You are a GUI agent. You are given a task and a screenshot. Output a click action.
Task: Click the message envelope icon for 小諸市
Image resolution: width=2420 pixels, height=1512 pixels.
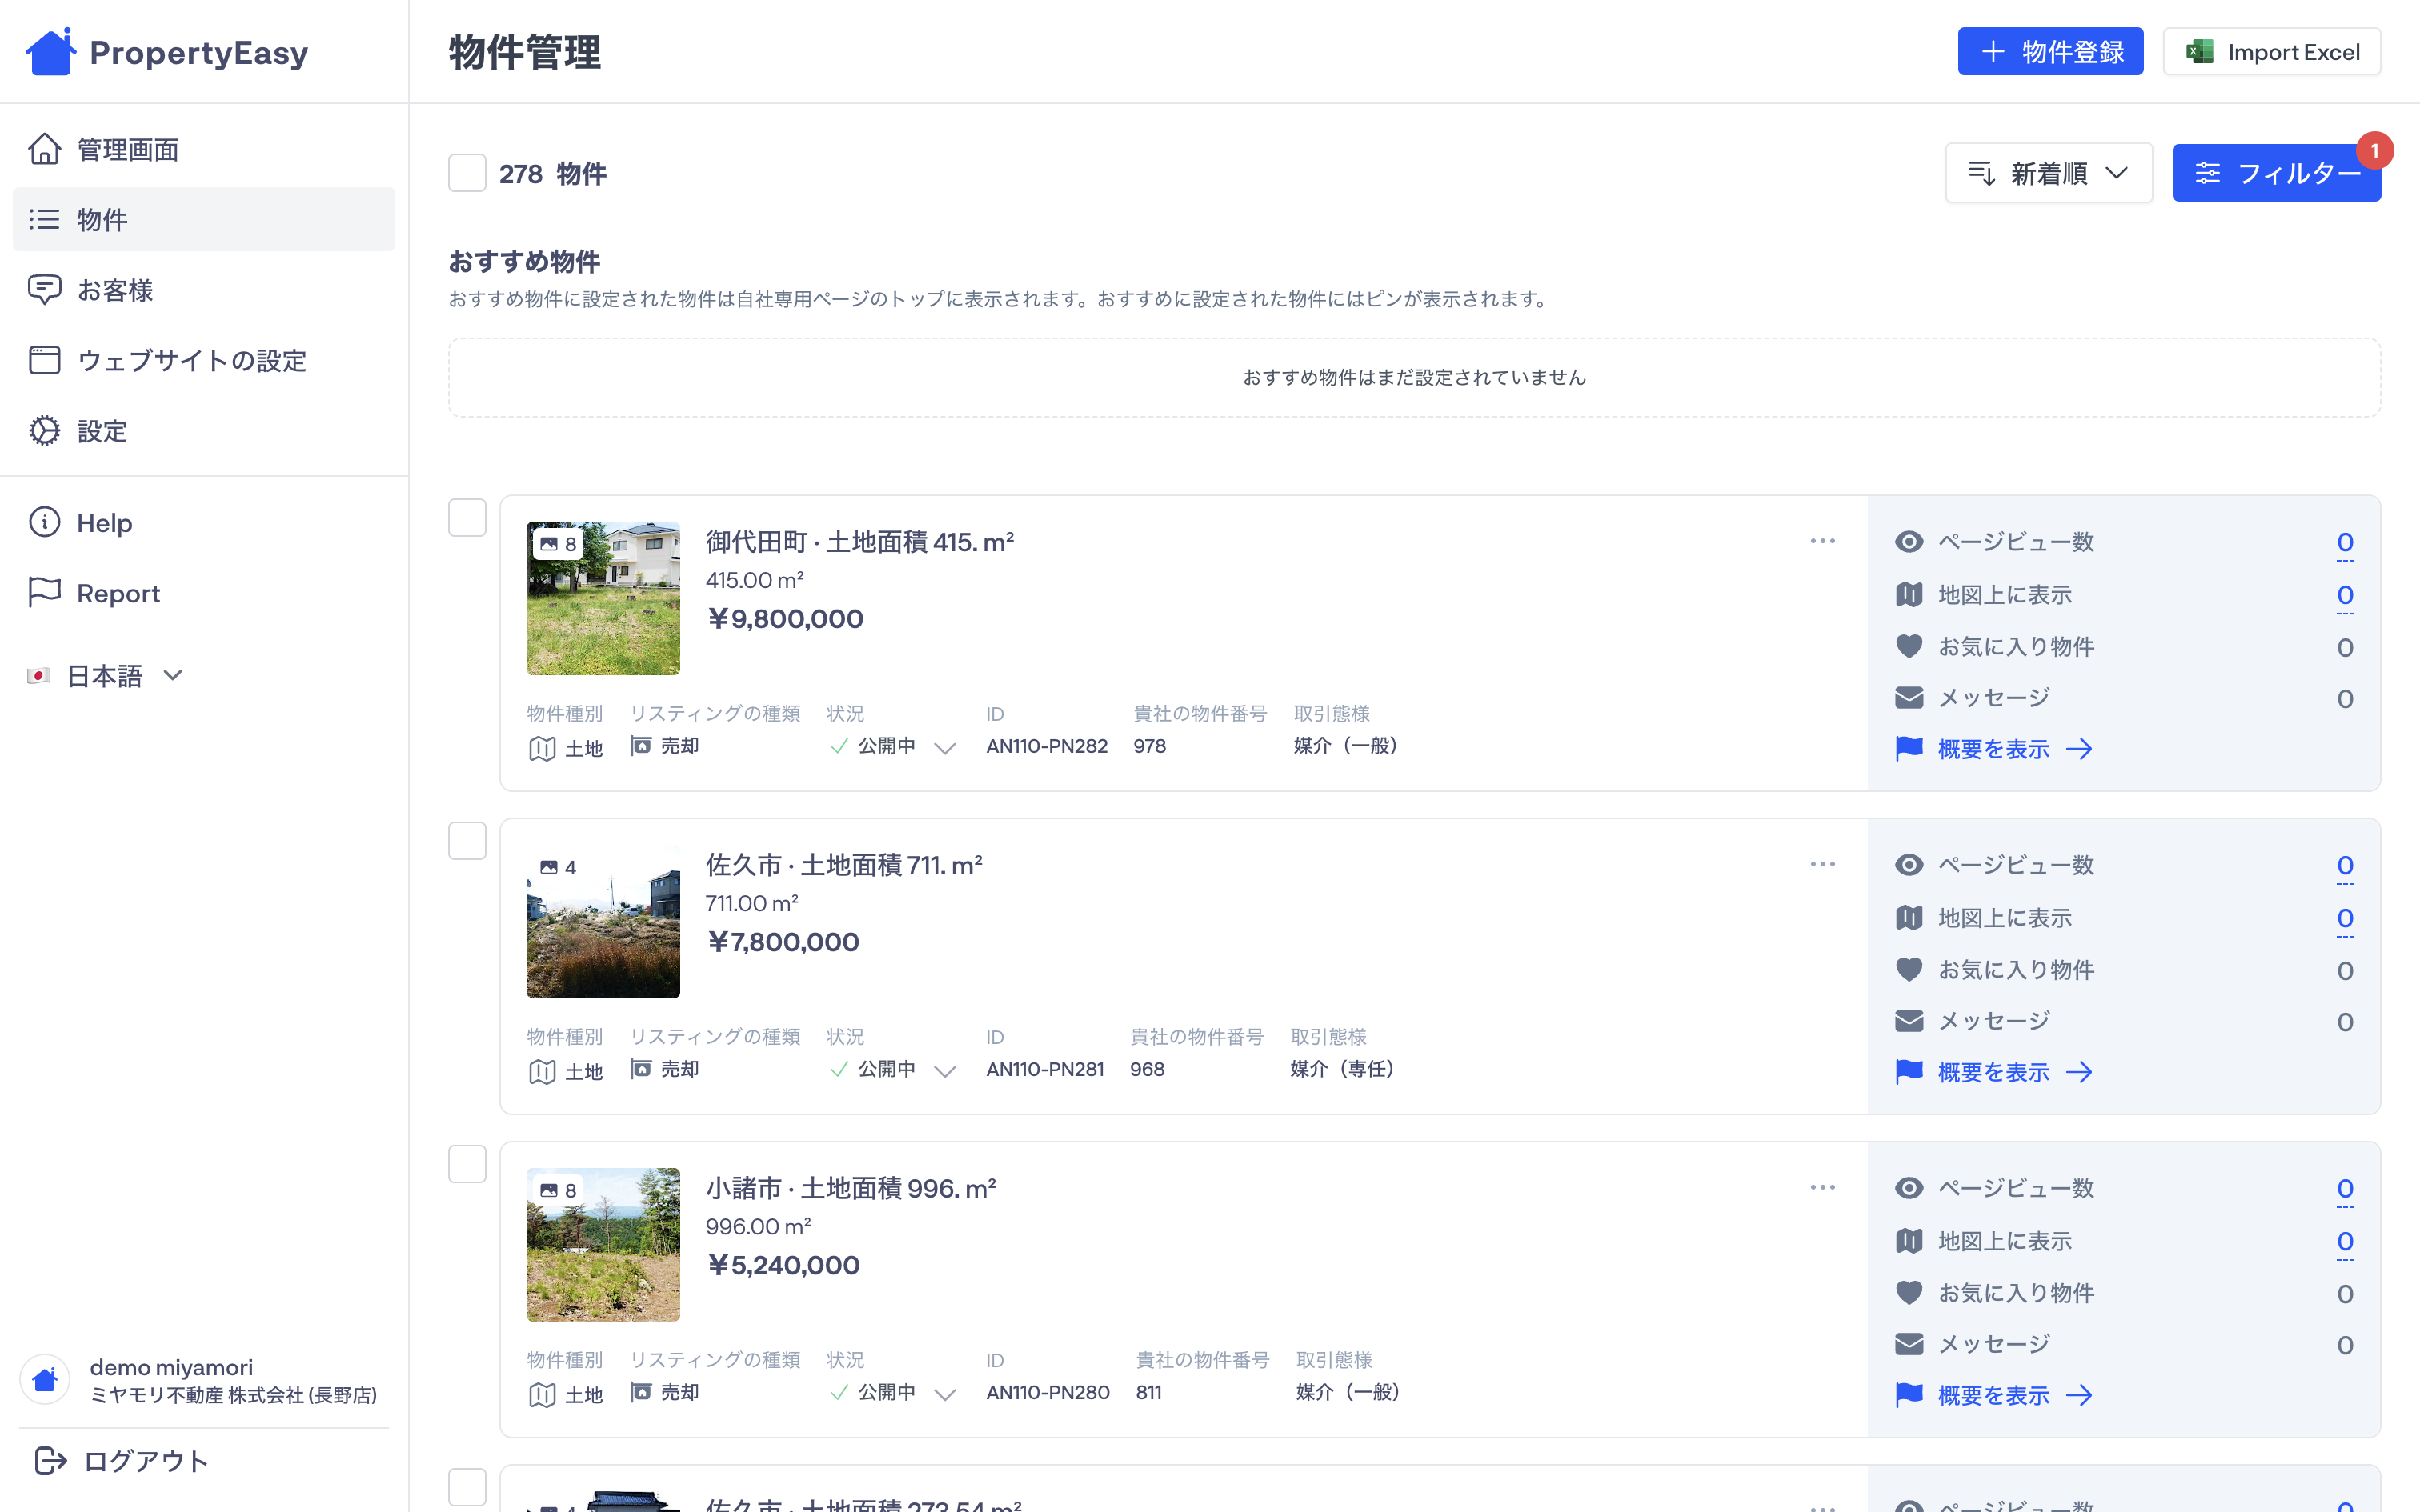(x=1909, y=1344)
